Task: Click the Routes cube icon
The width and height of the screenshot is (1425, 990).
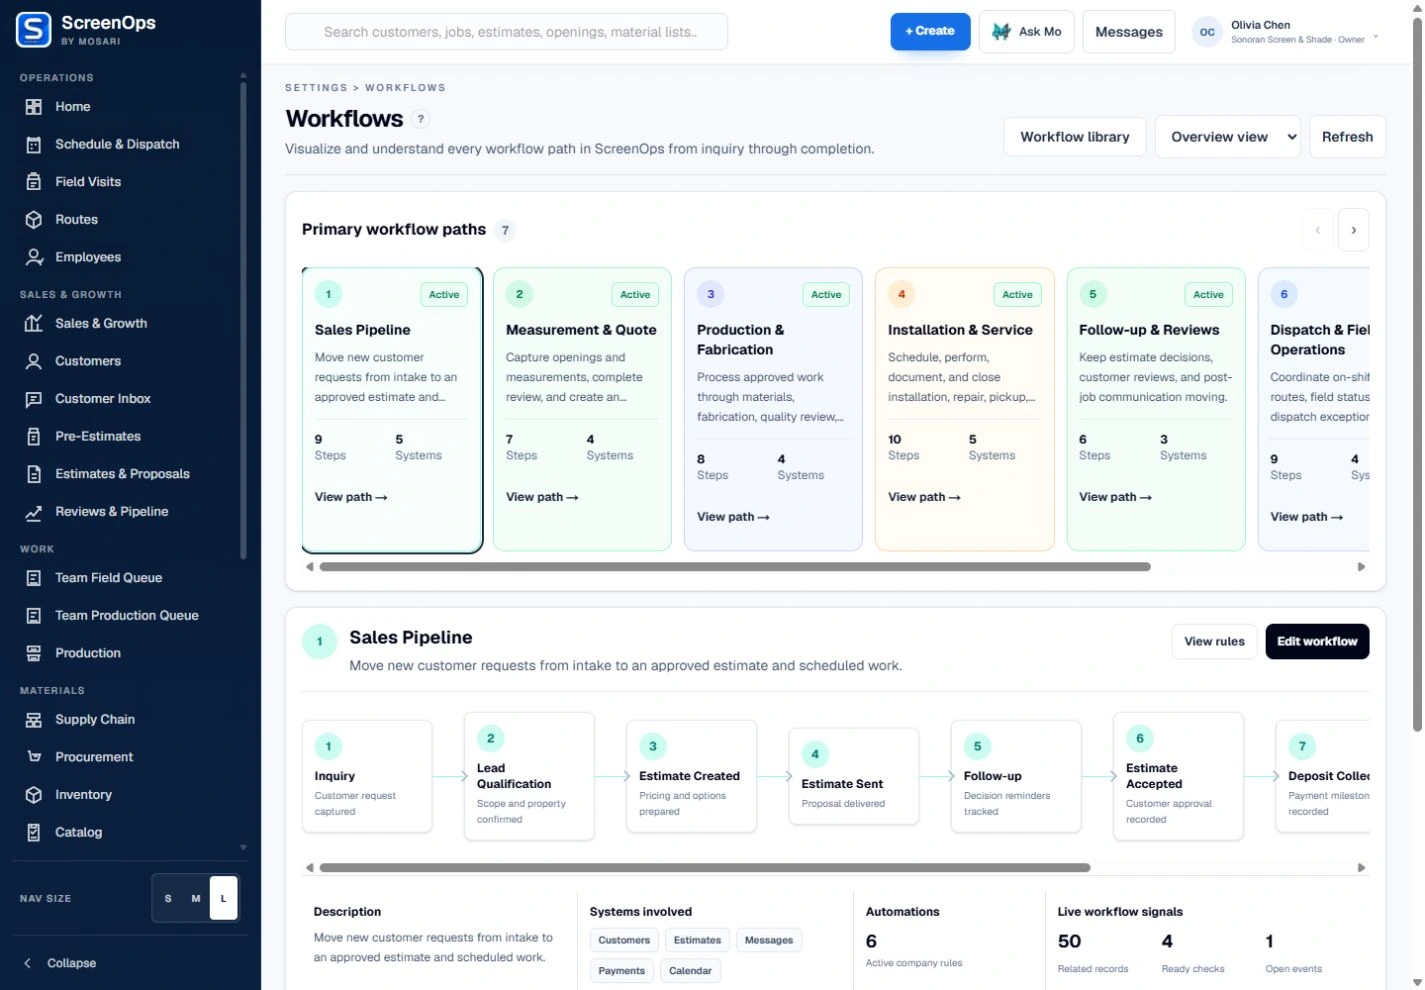Action: click(x=33, y=220)
